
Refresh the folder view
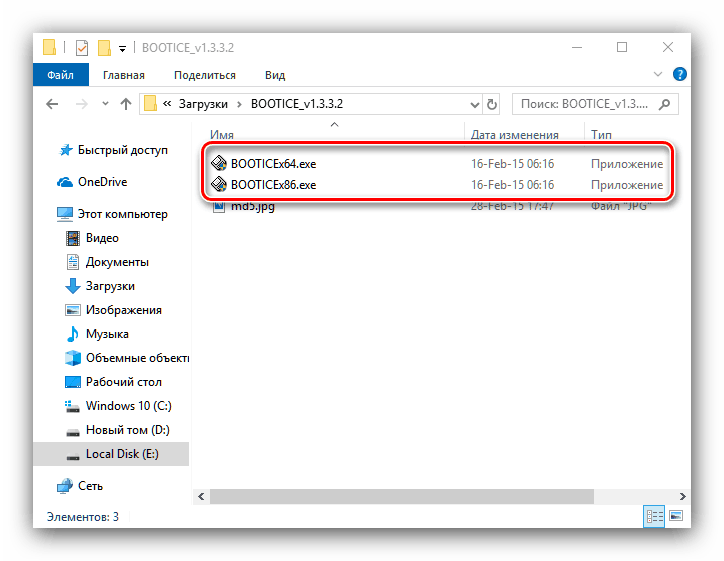[492, 104]
